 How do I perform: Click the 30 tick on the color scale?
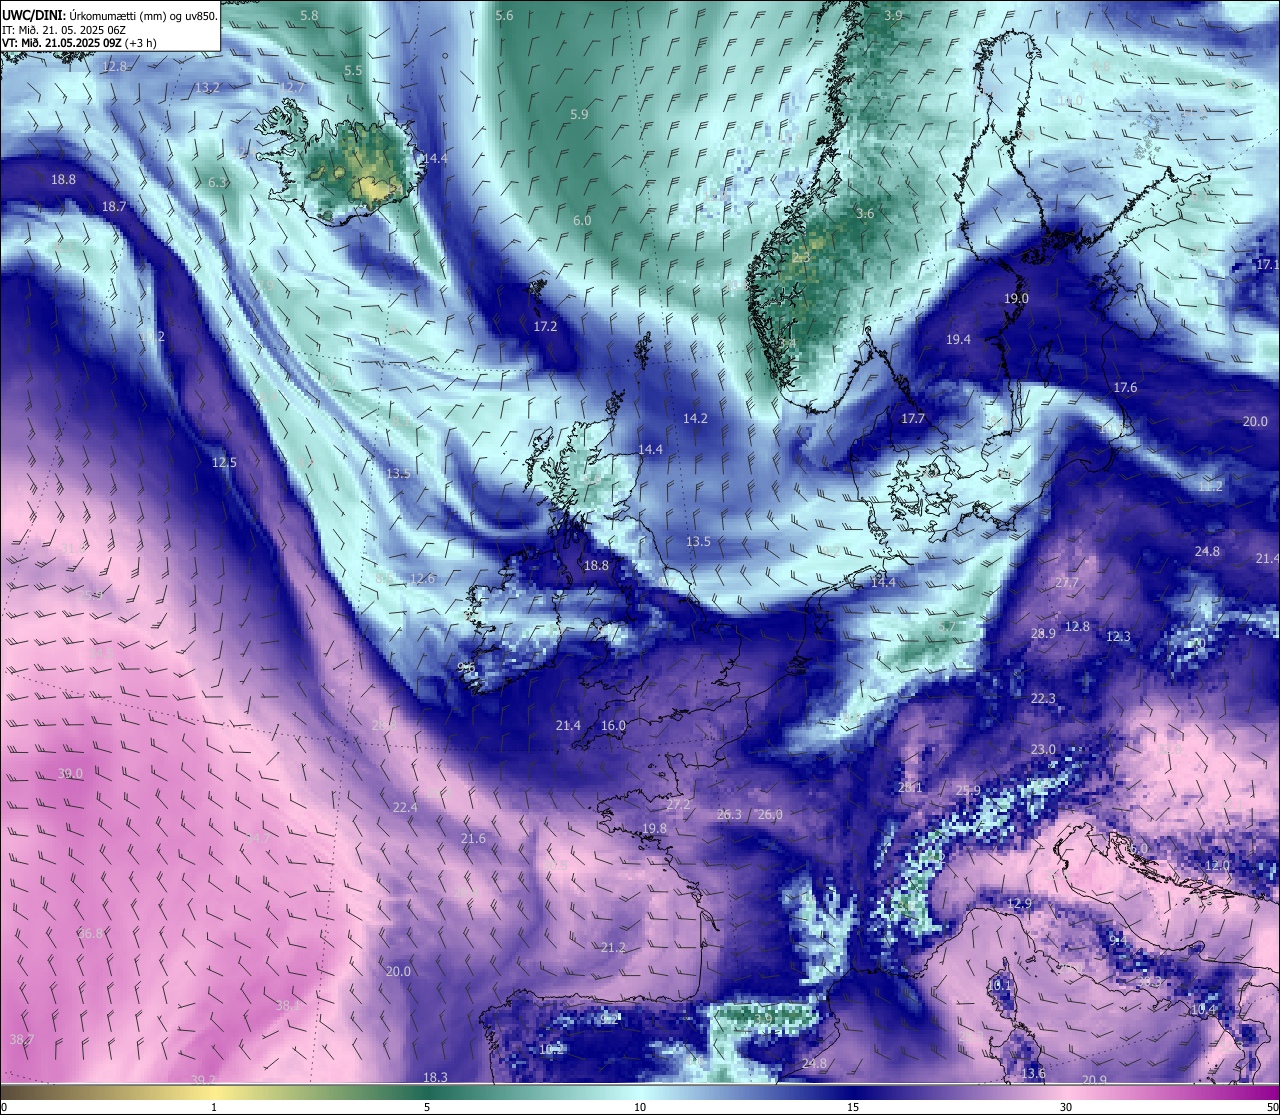1066,1107
